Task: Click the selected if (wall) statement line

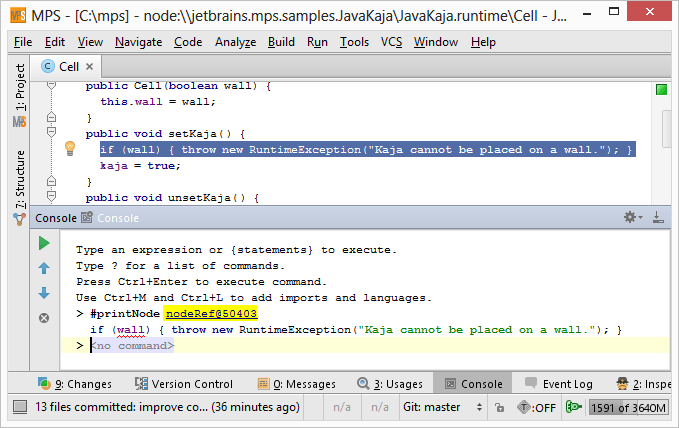Action: point(368,149)
